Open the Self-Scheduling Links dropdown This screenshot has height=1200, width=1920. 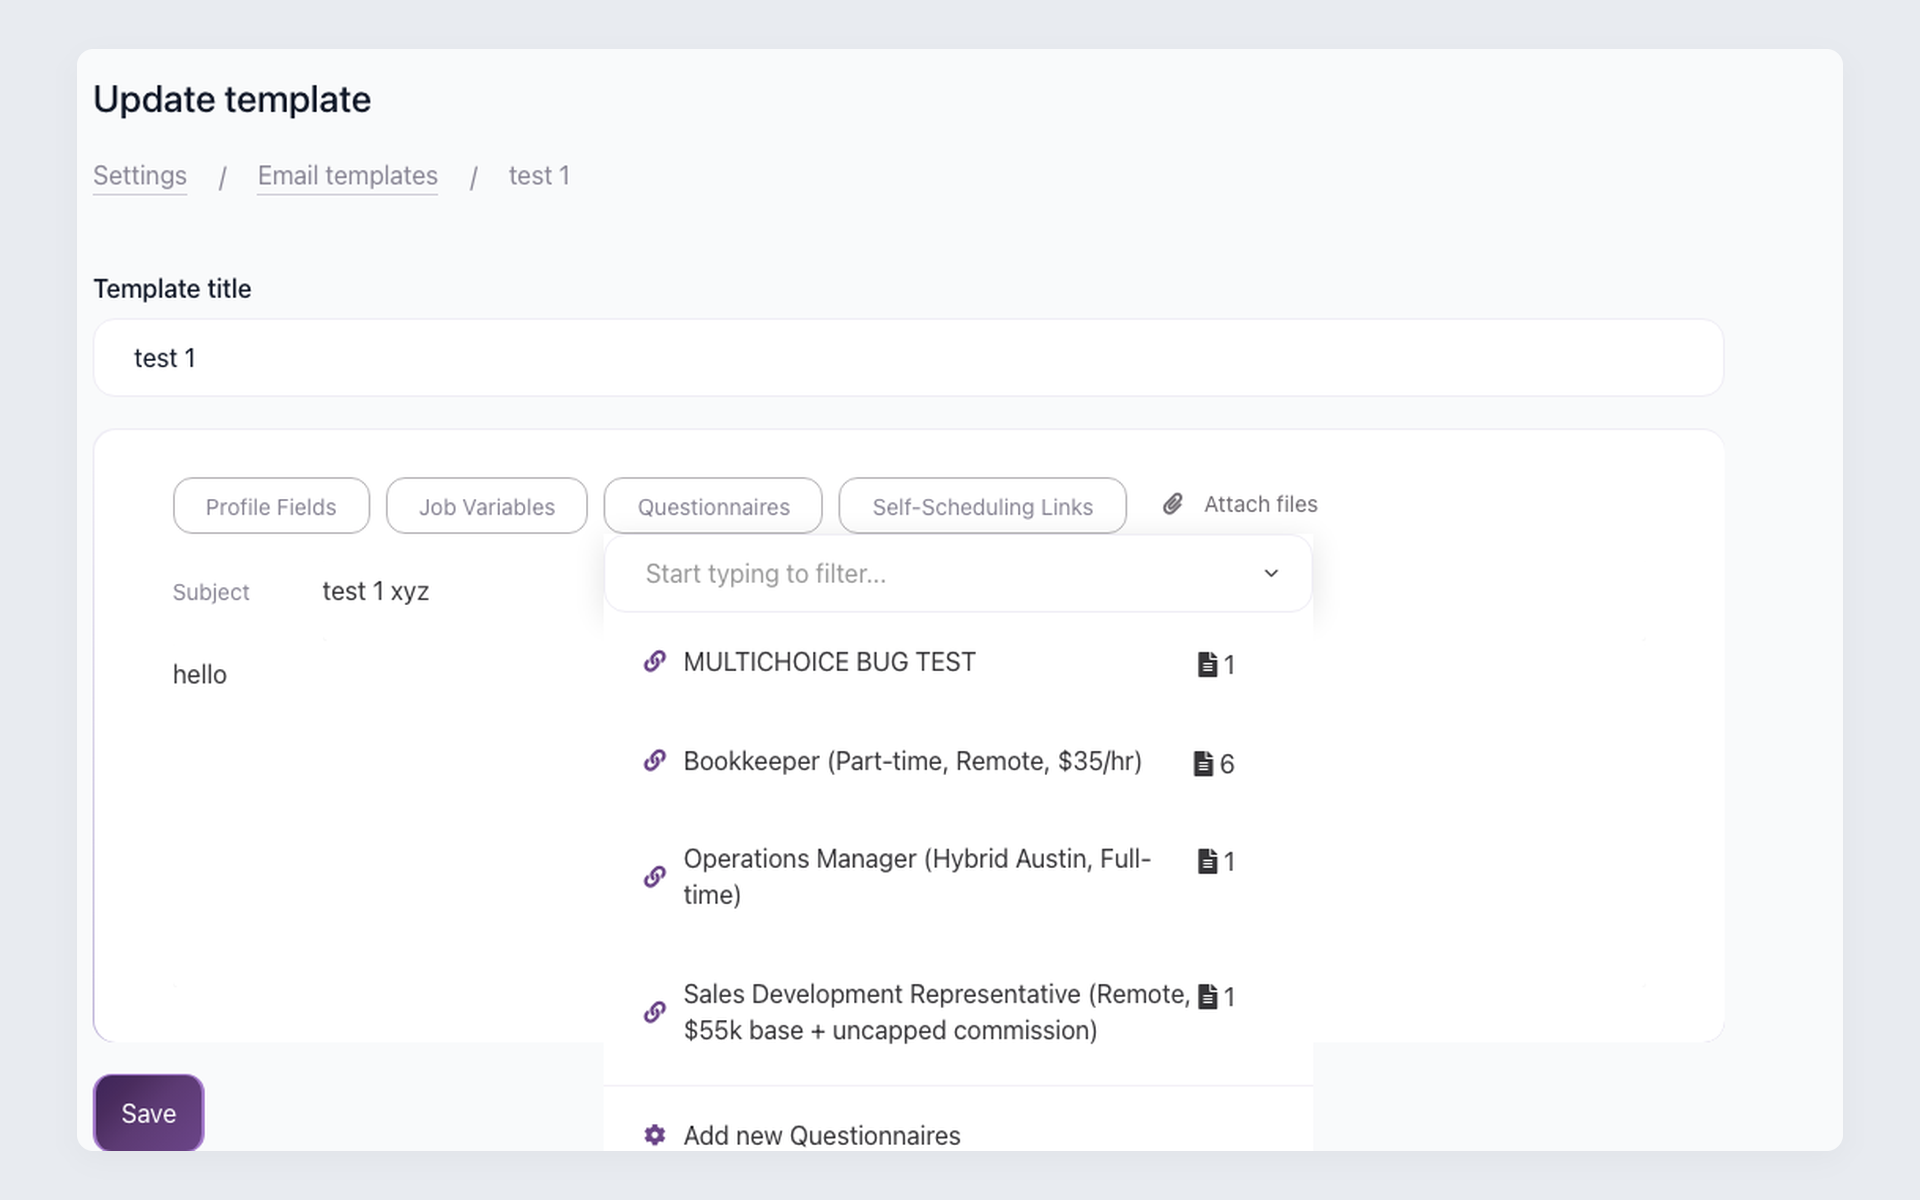click(x=982, y=506)
